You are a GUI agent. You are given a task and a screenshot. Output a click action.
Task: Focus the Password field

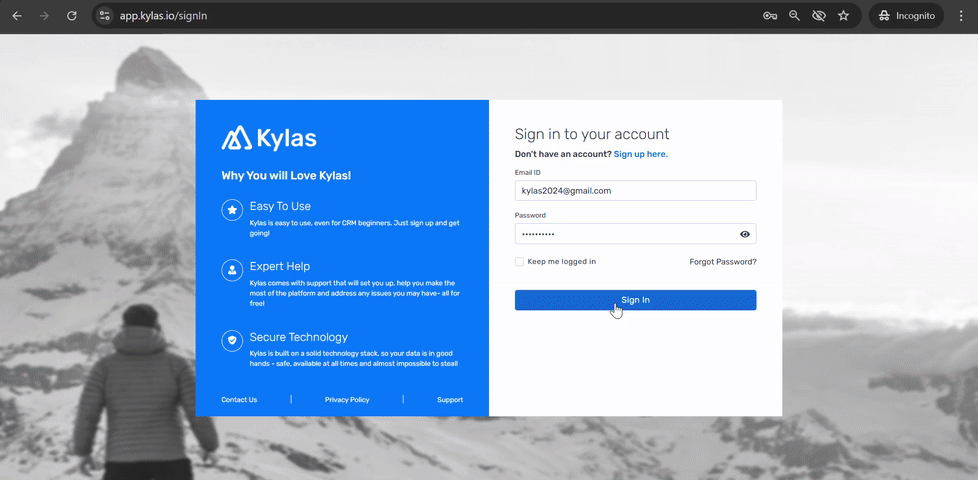[636, 234]
